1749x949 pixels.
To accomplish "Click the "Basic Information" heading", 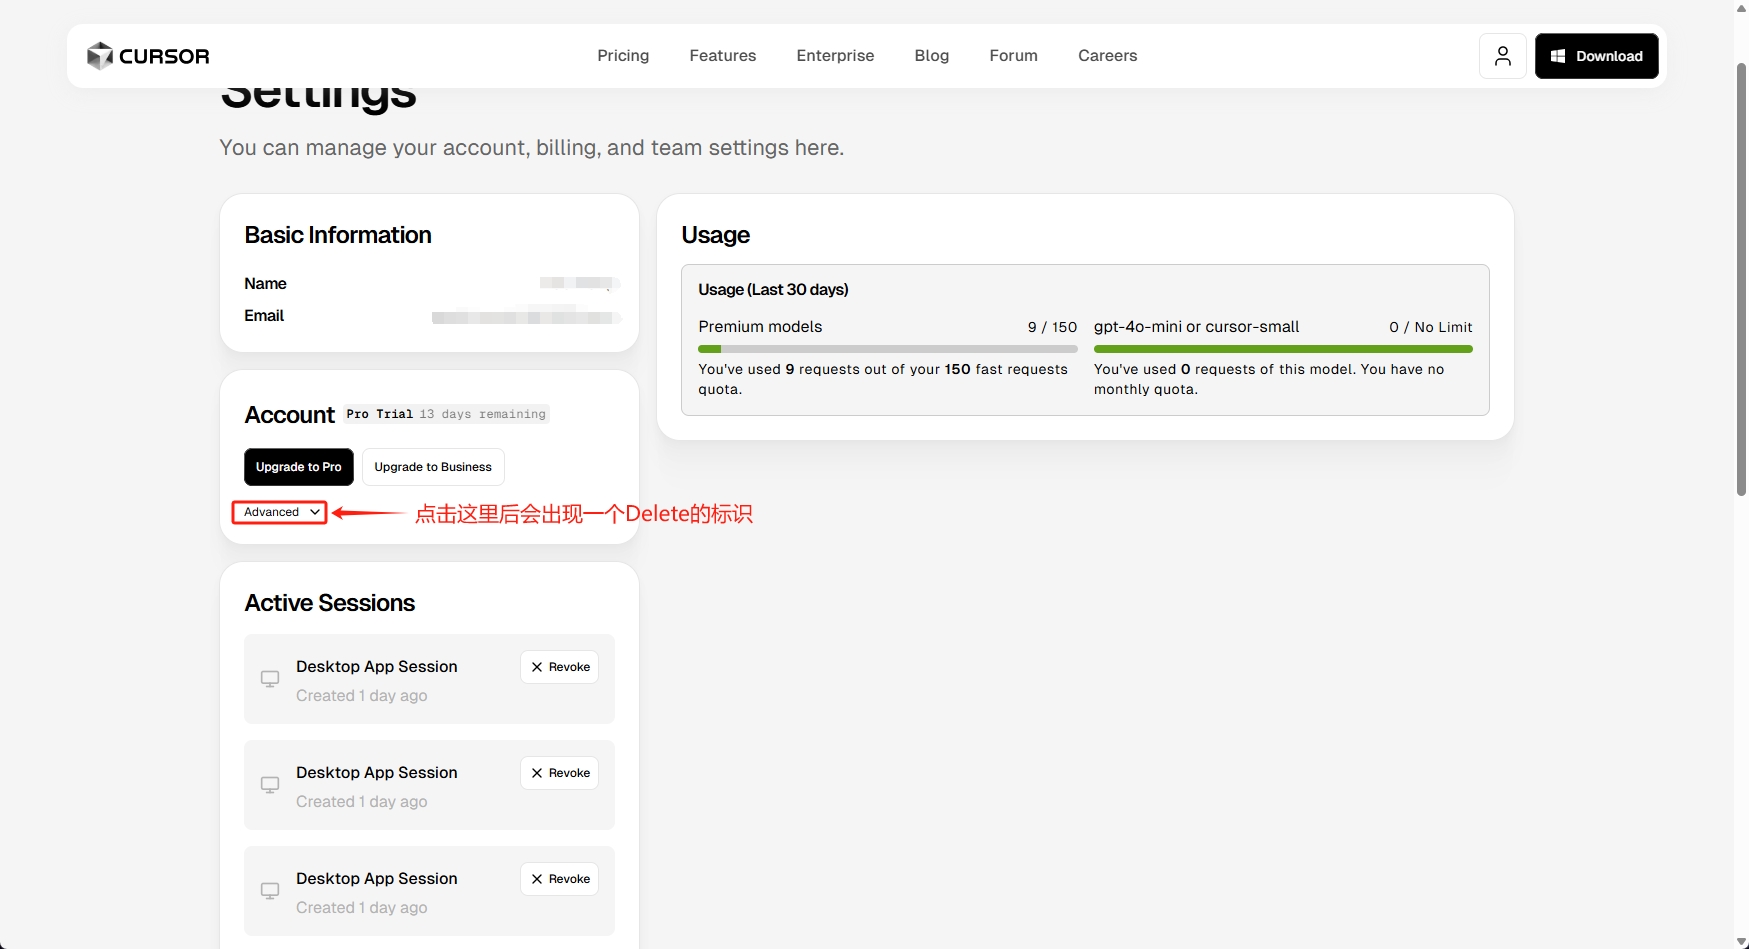I will pyautogui.click(x=338, y=235).
